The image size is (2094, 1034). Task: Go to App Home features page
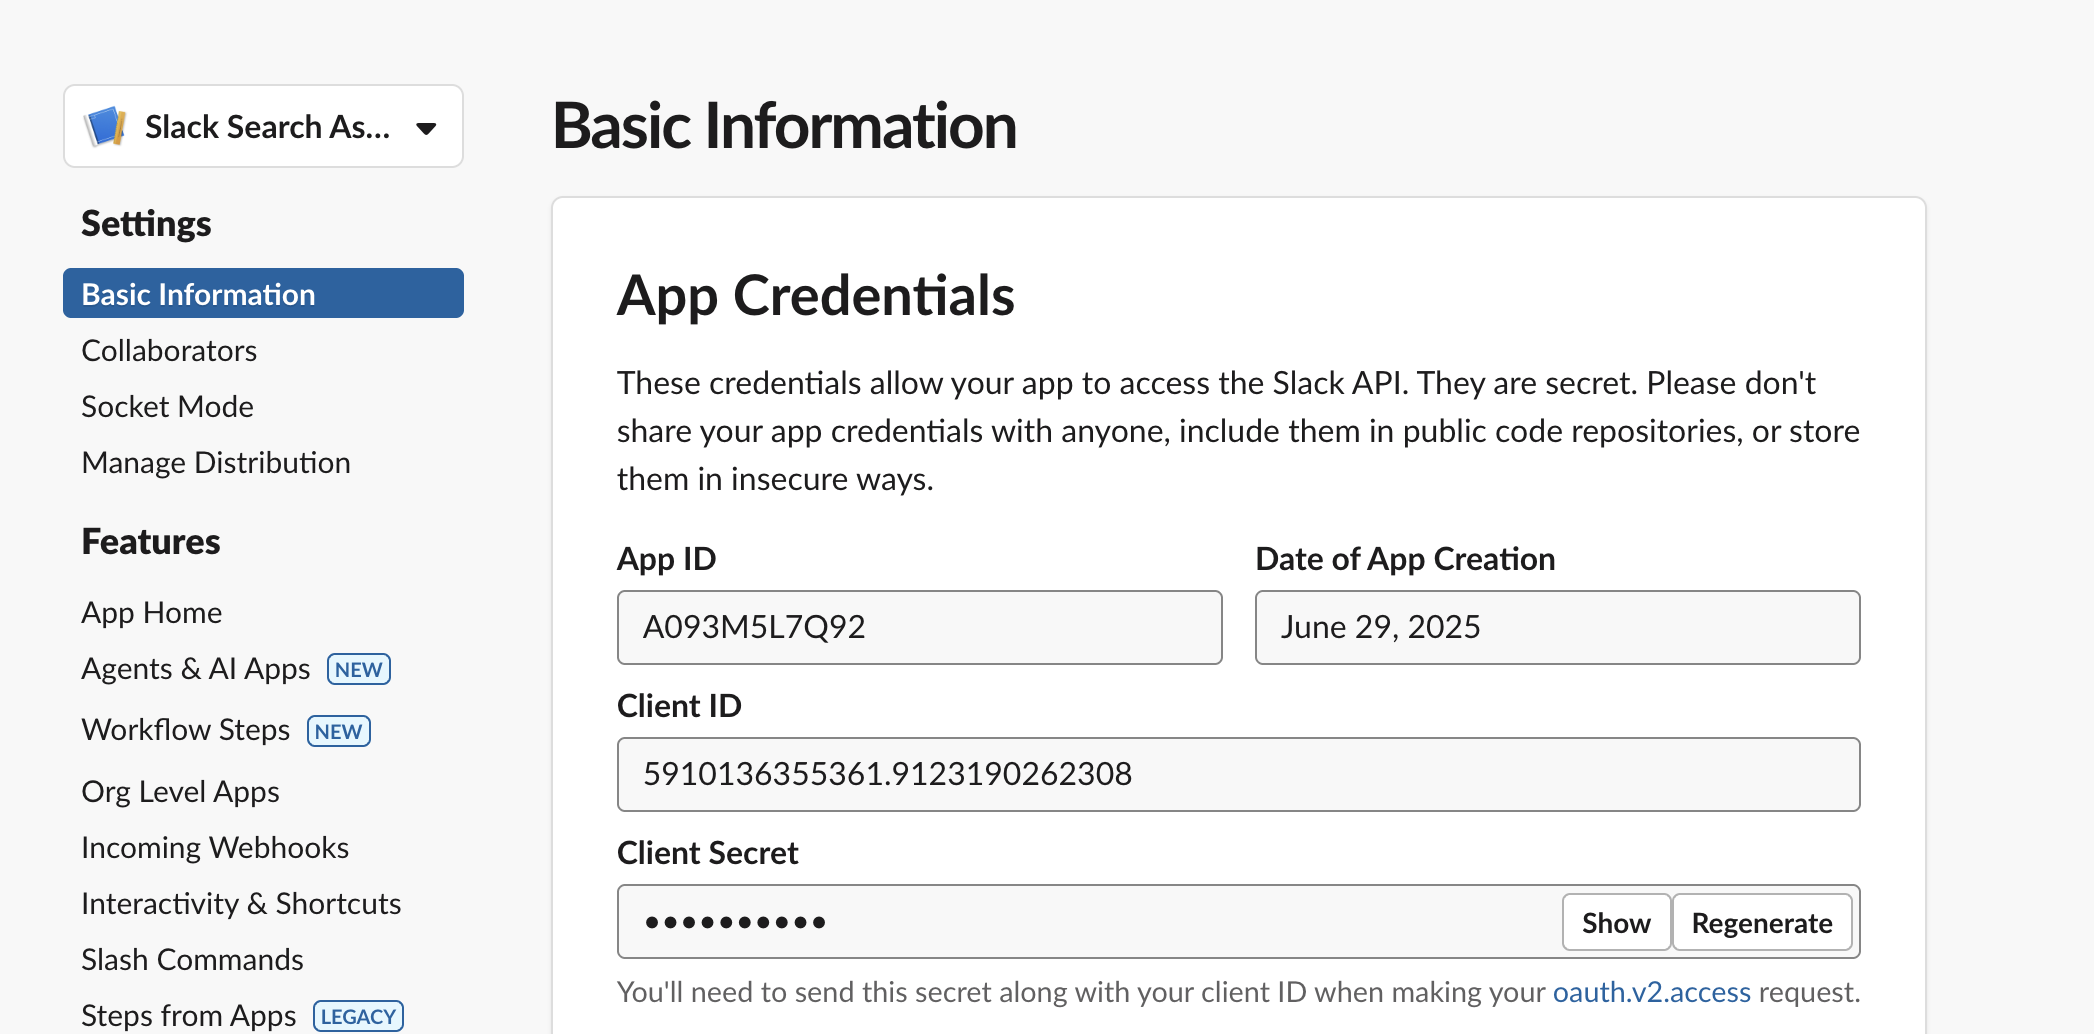(x=151, y=612)
